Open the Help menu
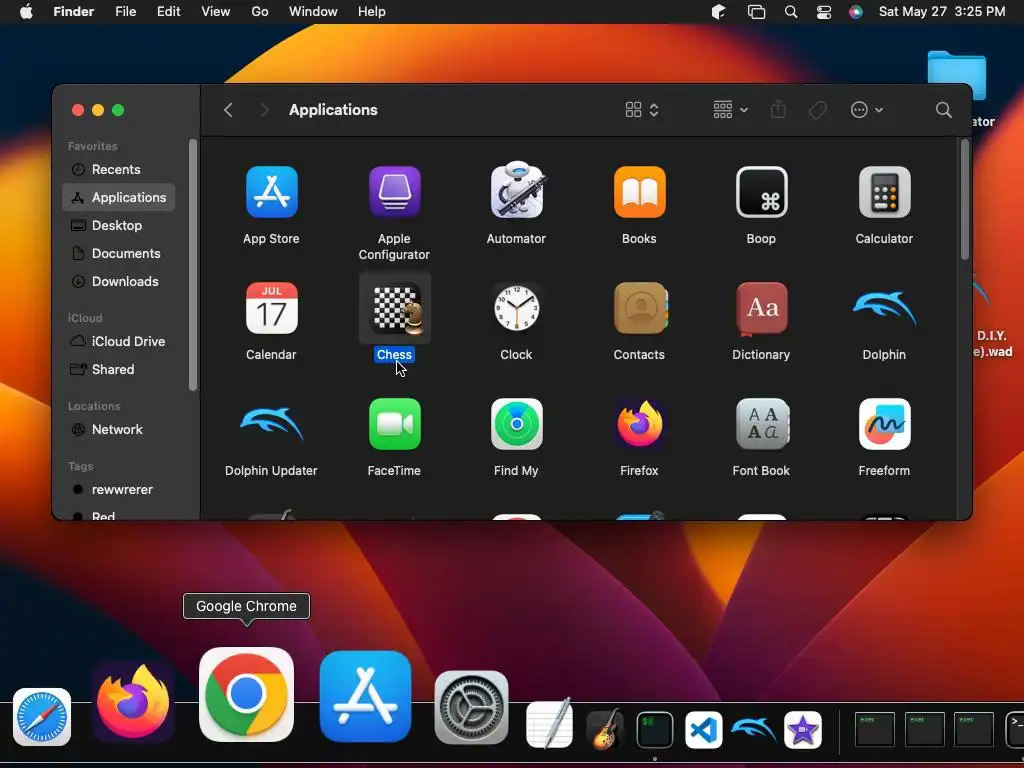 pos(372,12)
